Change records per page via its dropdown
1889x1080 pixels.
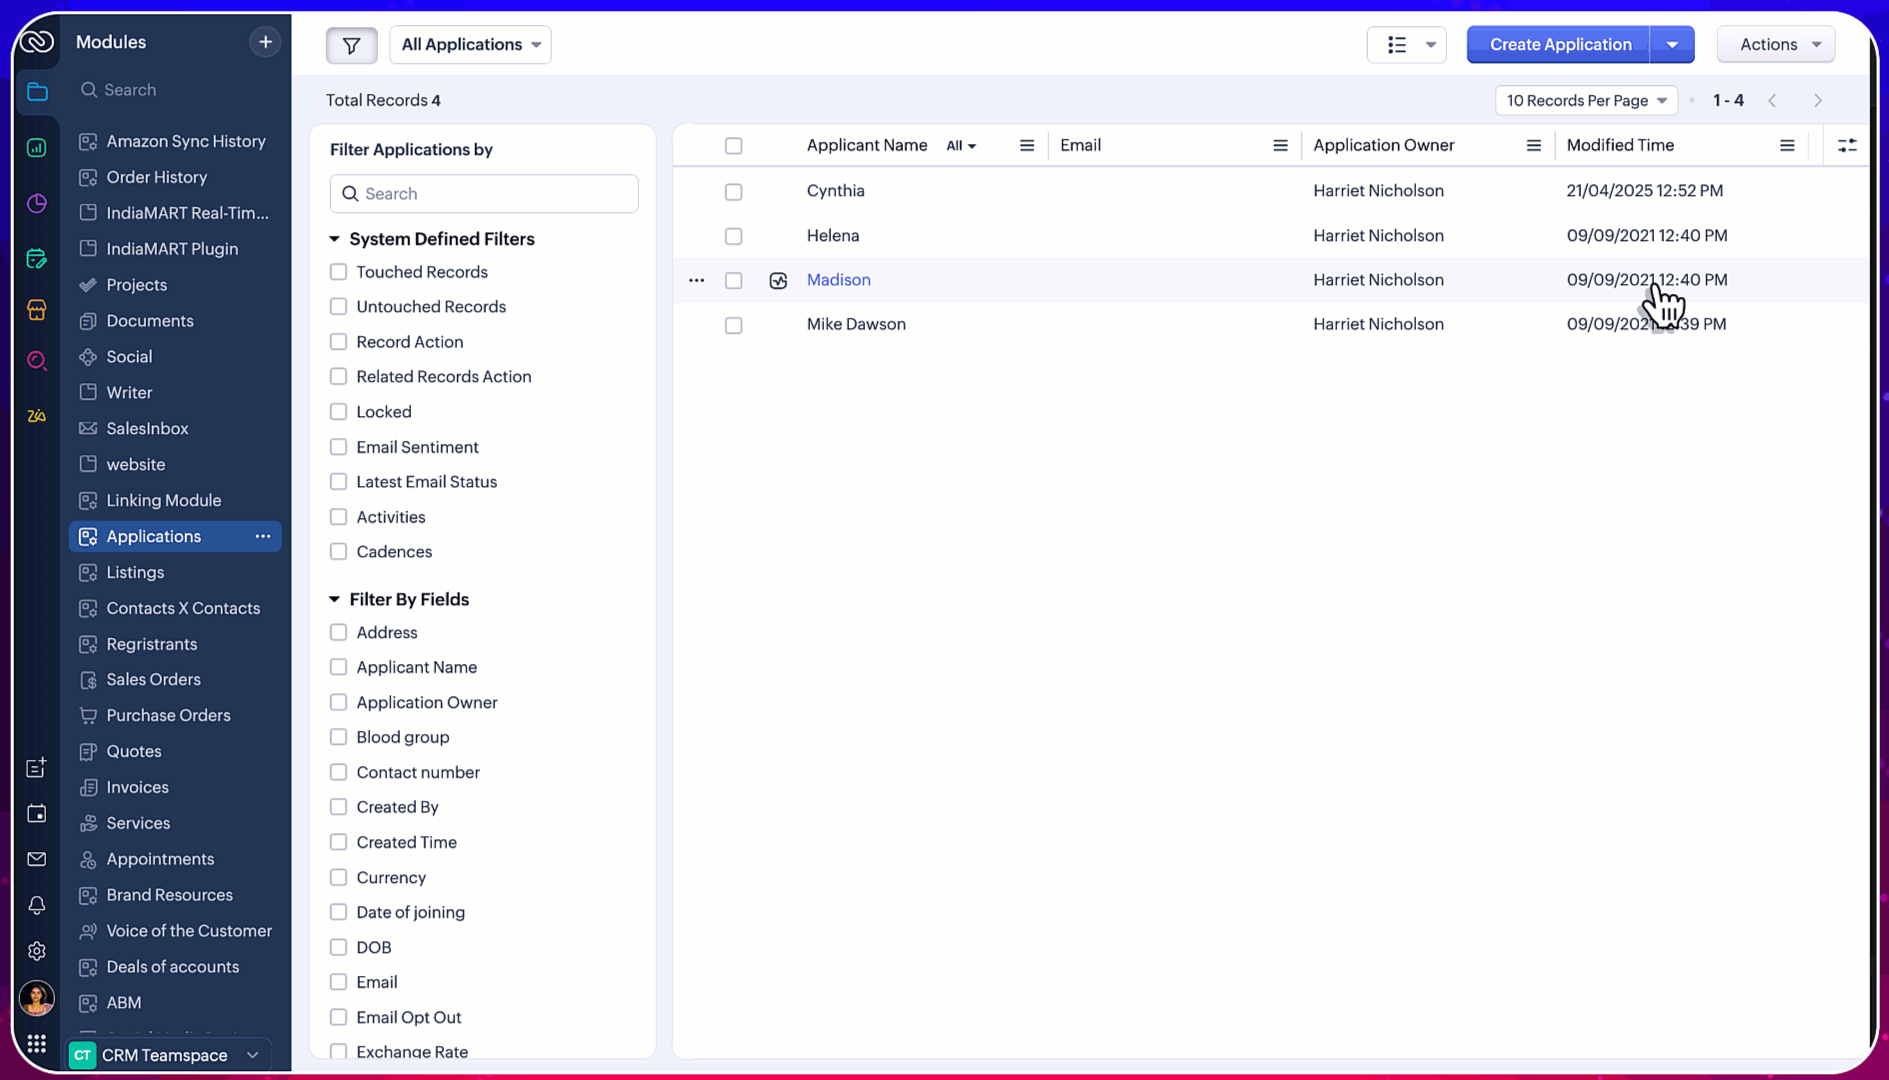(1586, 100)
